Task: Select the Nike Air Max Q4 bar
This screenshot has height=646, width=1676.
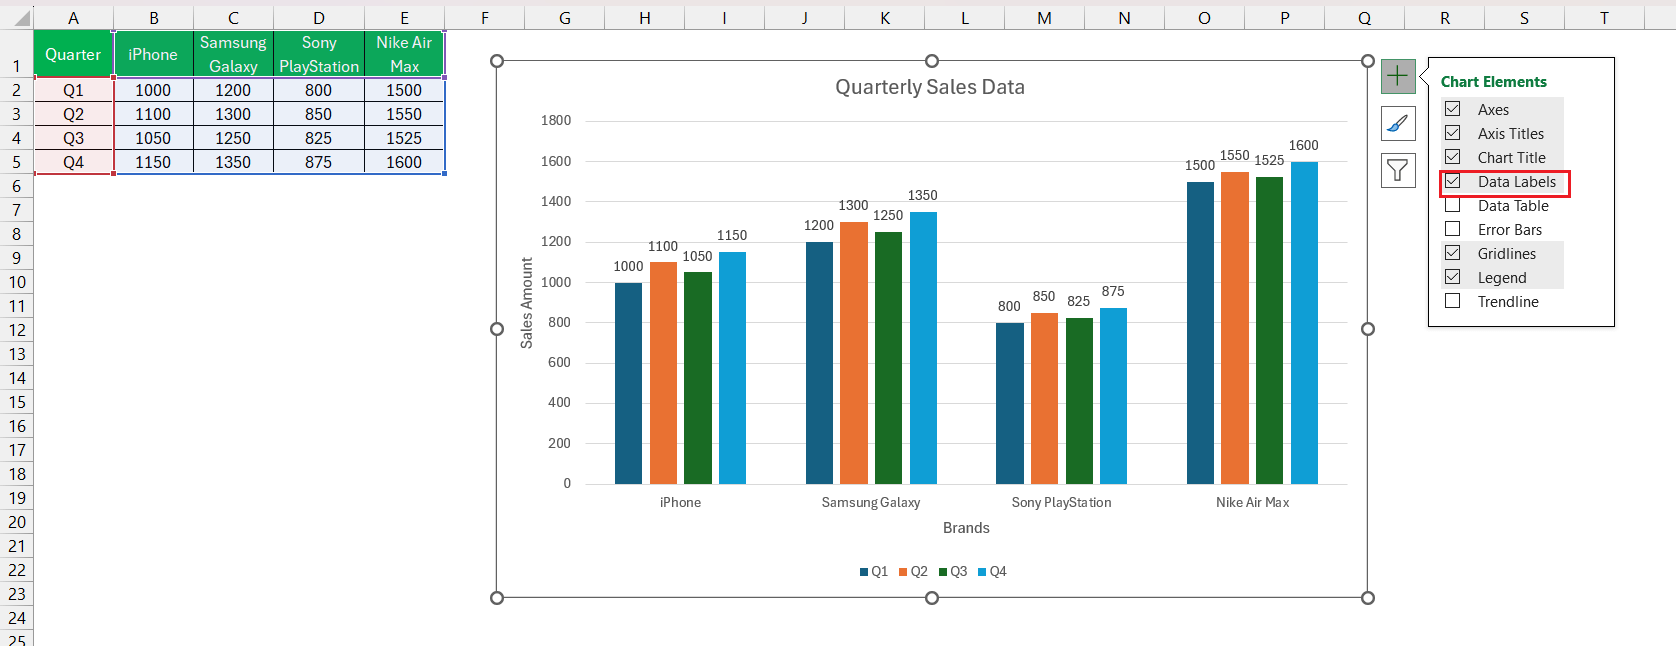Action: pyautogui.click(x=1304, y=323)
